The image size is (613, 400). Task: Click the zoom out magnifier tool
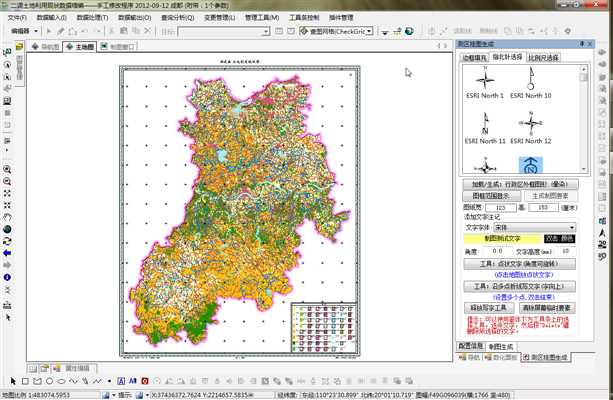pos(7,181)
